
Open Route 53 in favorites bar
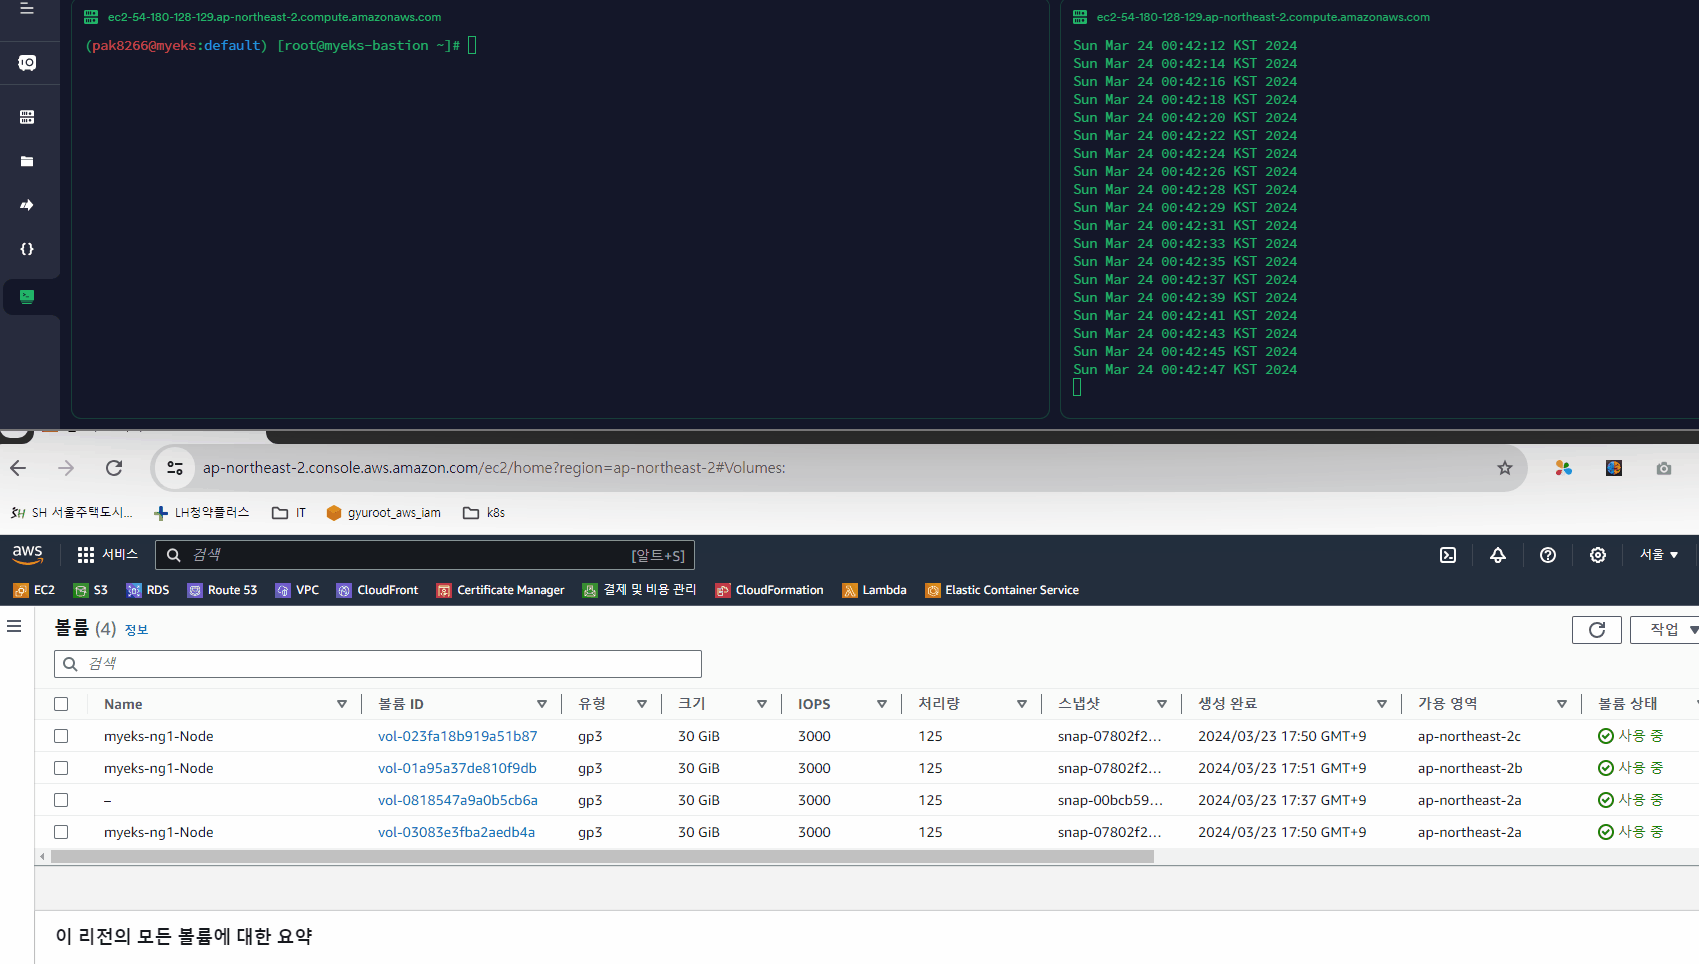(223, 590)
